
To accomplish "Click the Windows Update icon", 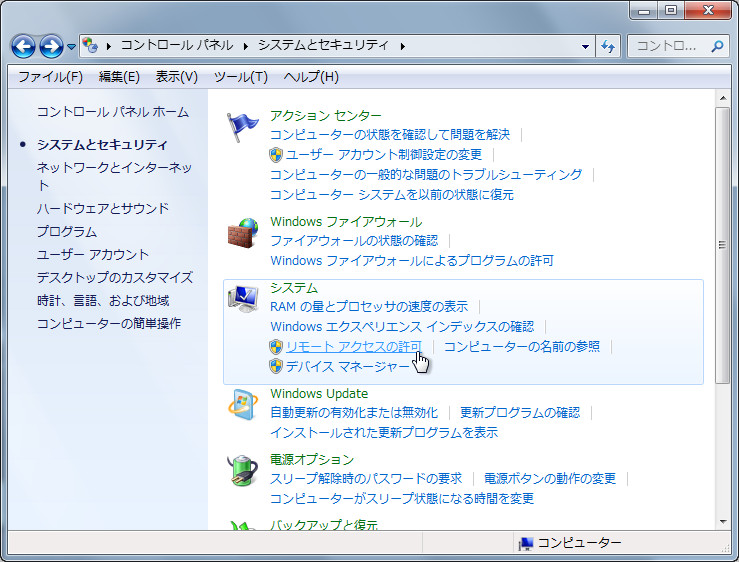I will [243, 405].
